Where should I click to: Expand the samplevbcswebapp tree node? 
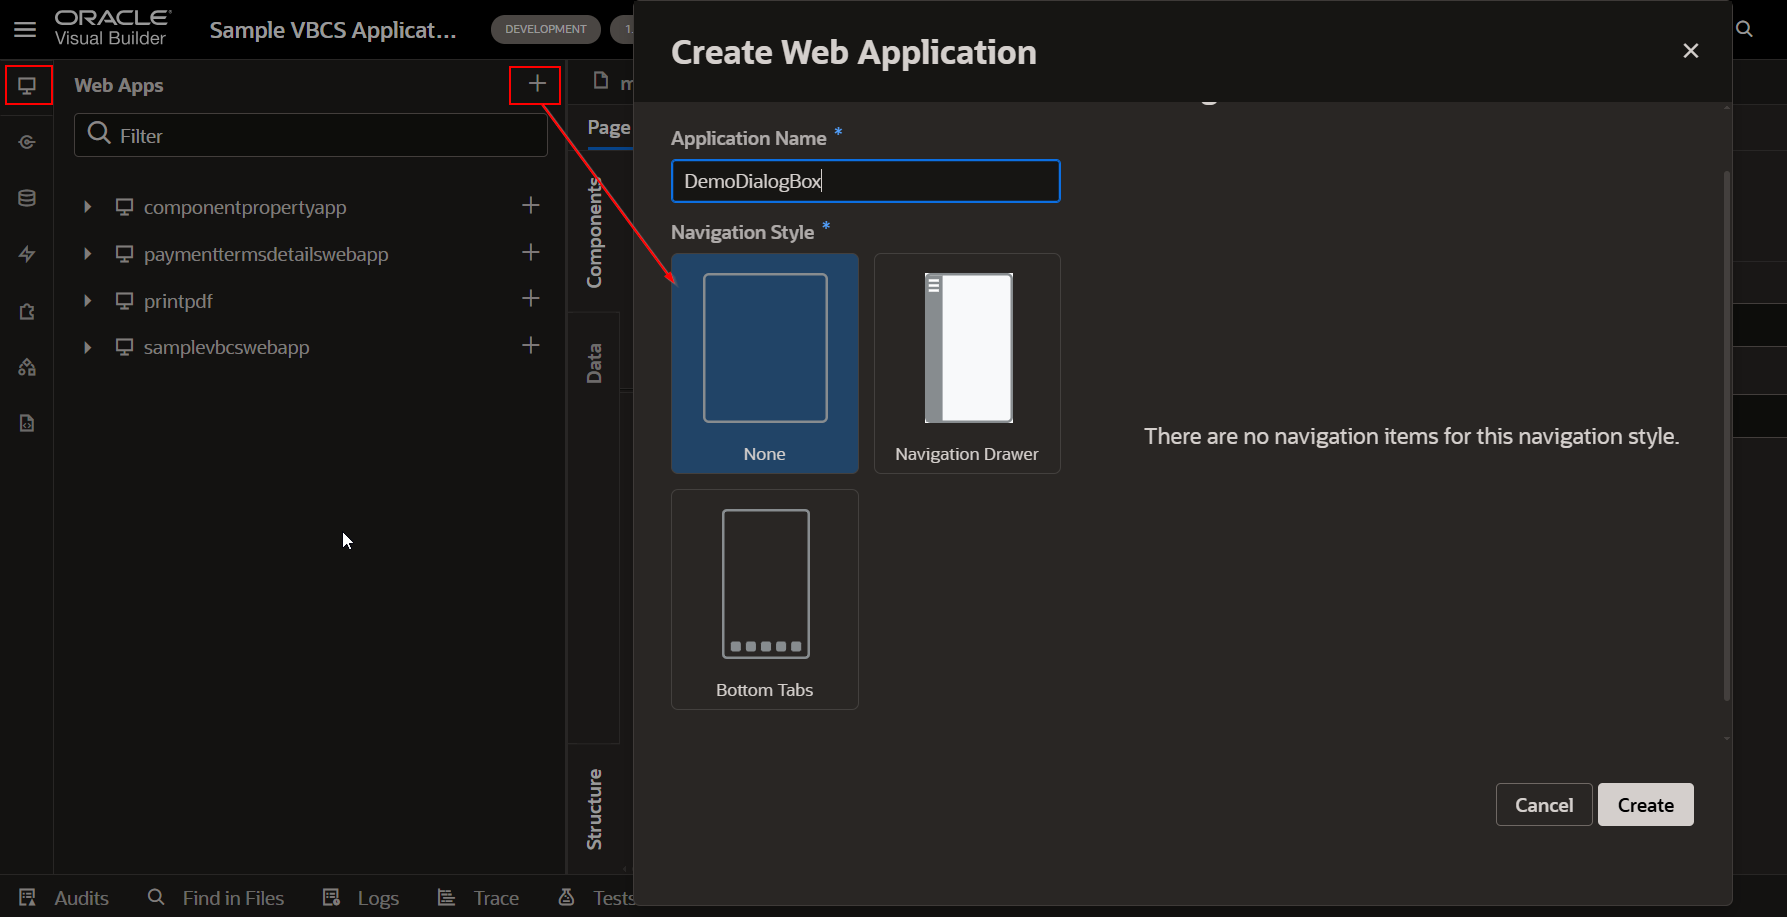(88, 347)
